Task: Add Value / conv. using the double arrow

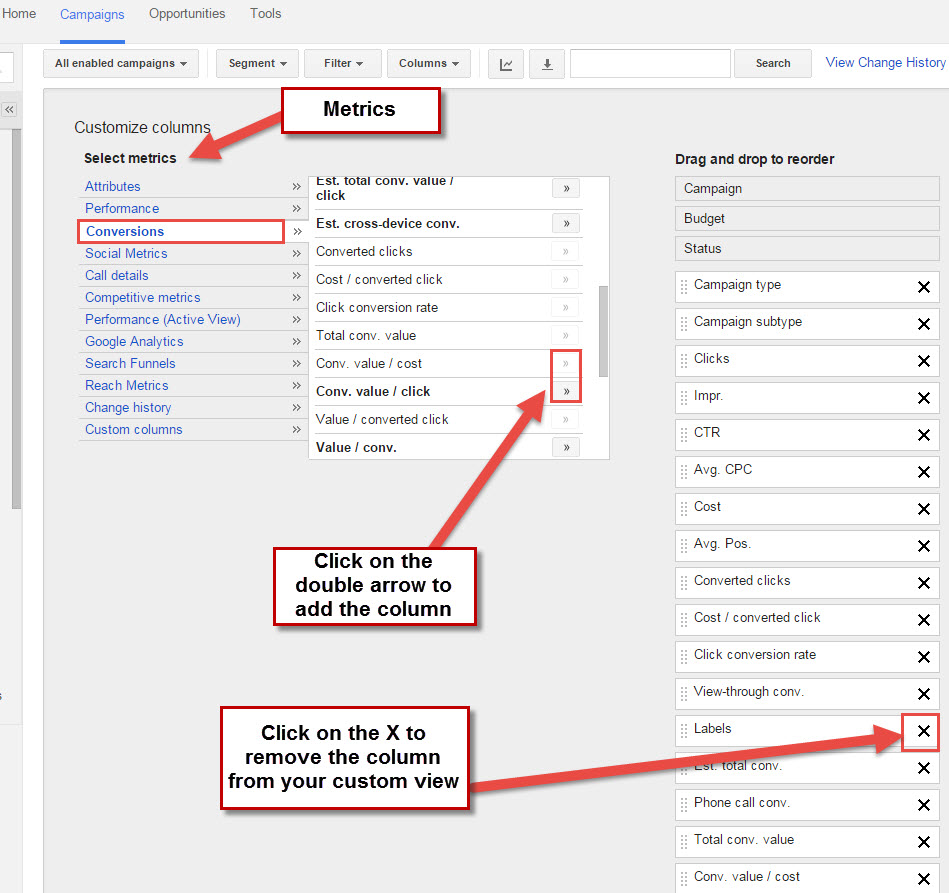Action: [565, 447]
